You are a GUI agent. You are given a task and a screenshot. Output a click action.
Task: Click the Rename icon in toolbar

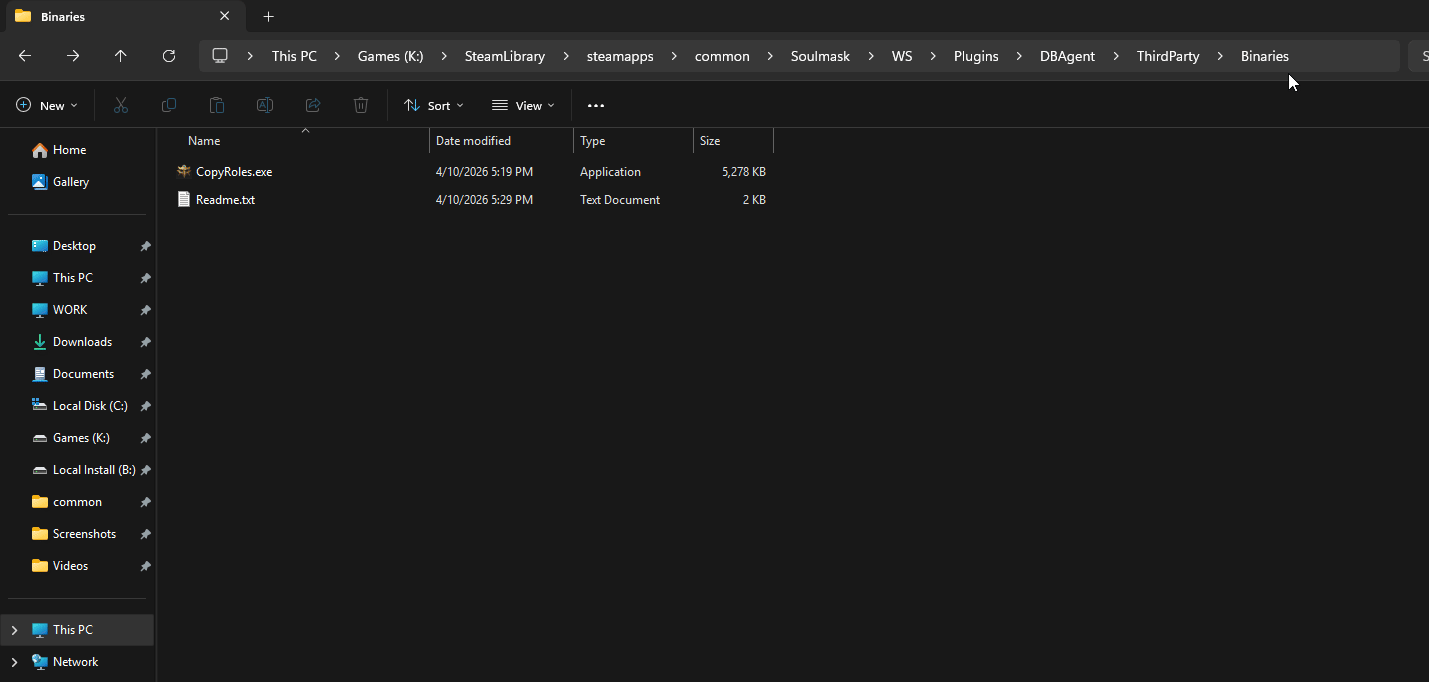click(x=265, y=105)
